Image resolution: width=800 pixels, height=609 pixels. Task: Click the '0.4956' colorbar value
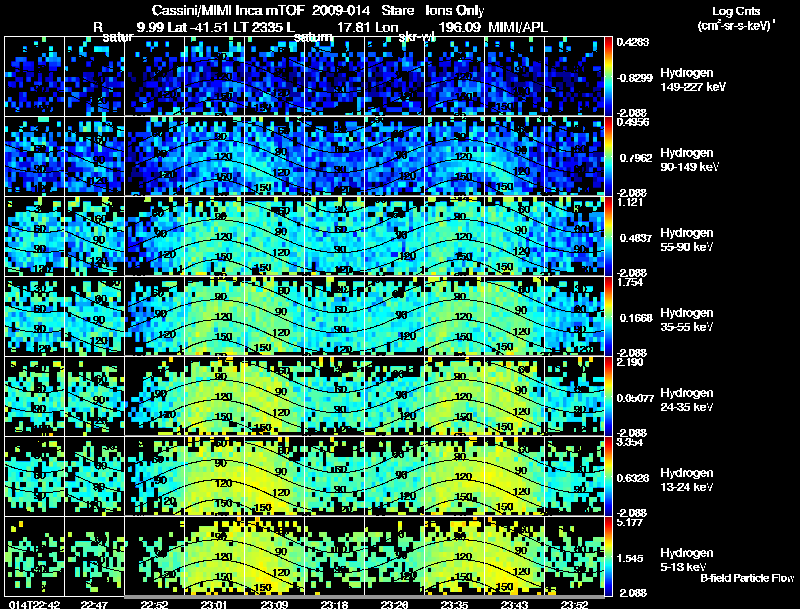[633, 121]
